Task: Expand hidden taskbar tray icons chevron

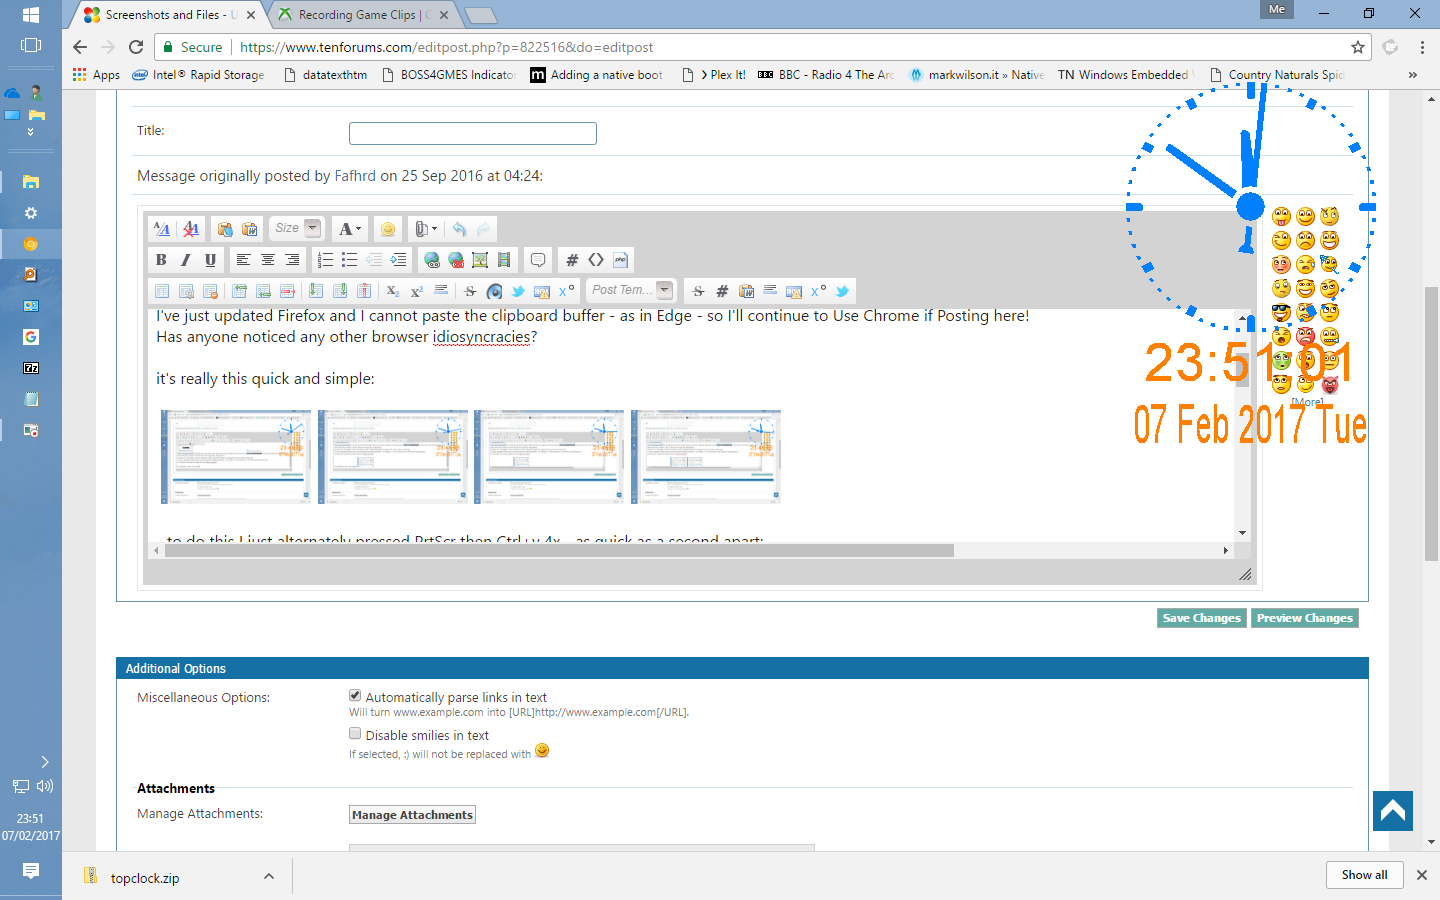Action: (45, 762)
